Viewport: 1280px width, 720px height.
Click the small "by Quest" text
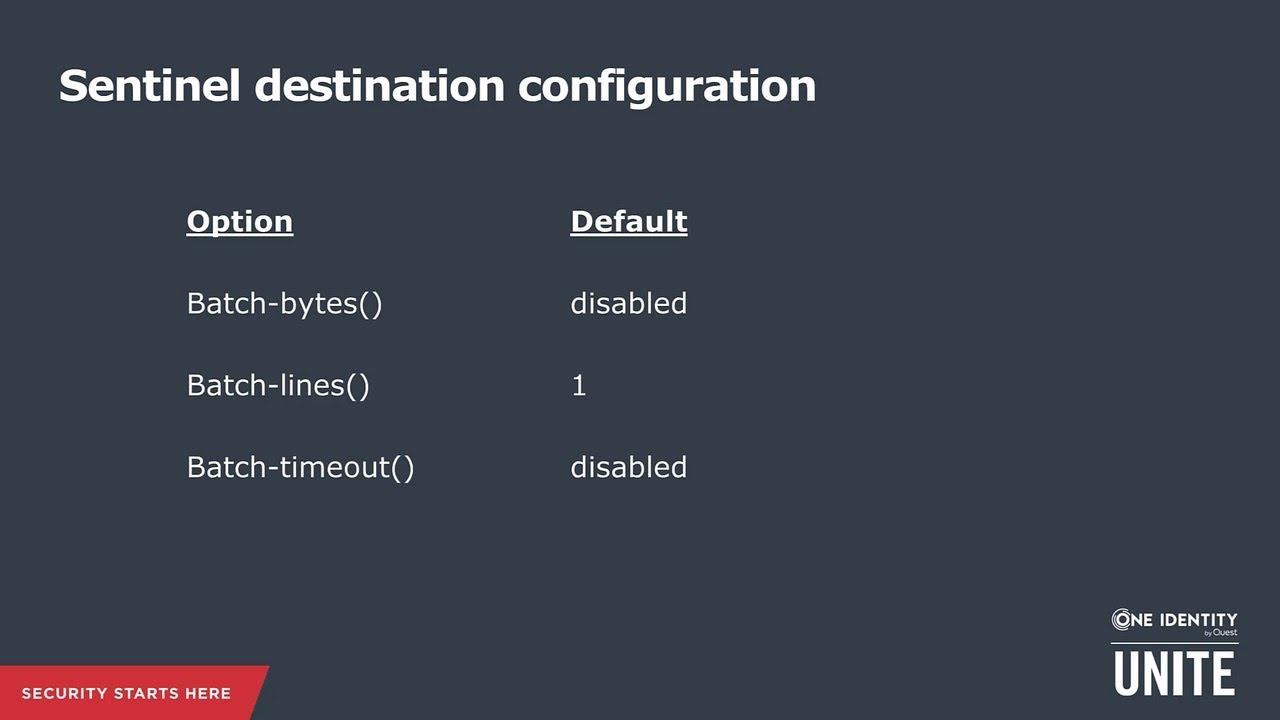pos(1220,633)
